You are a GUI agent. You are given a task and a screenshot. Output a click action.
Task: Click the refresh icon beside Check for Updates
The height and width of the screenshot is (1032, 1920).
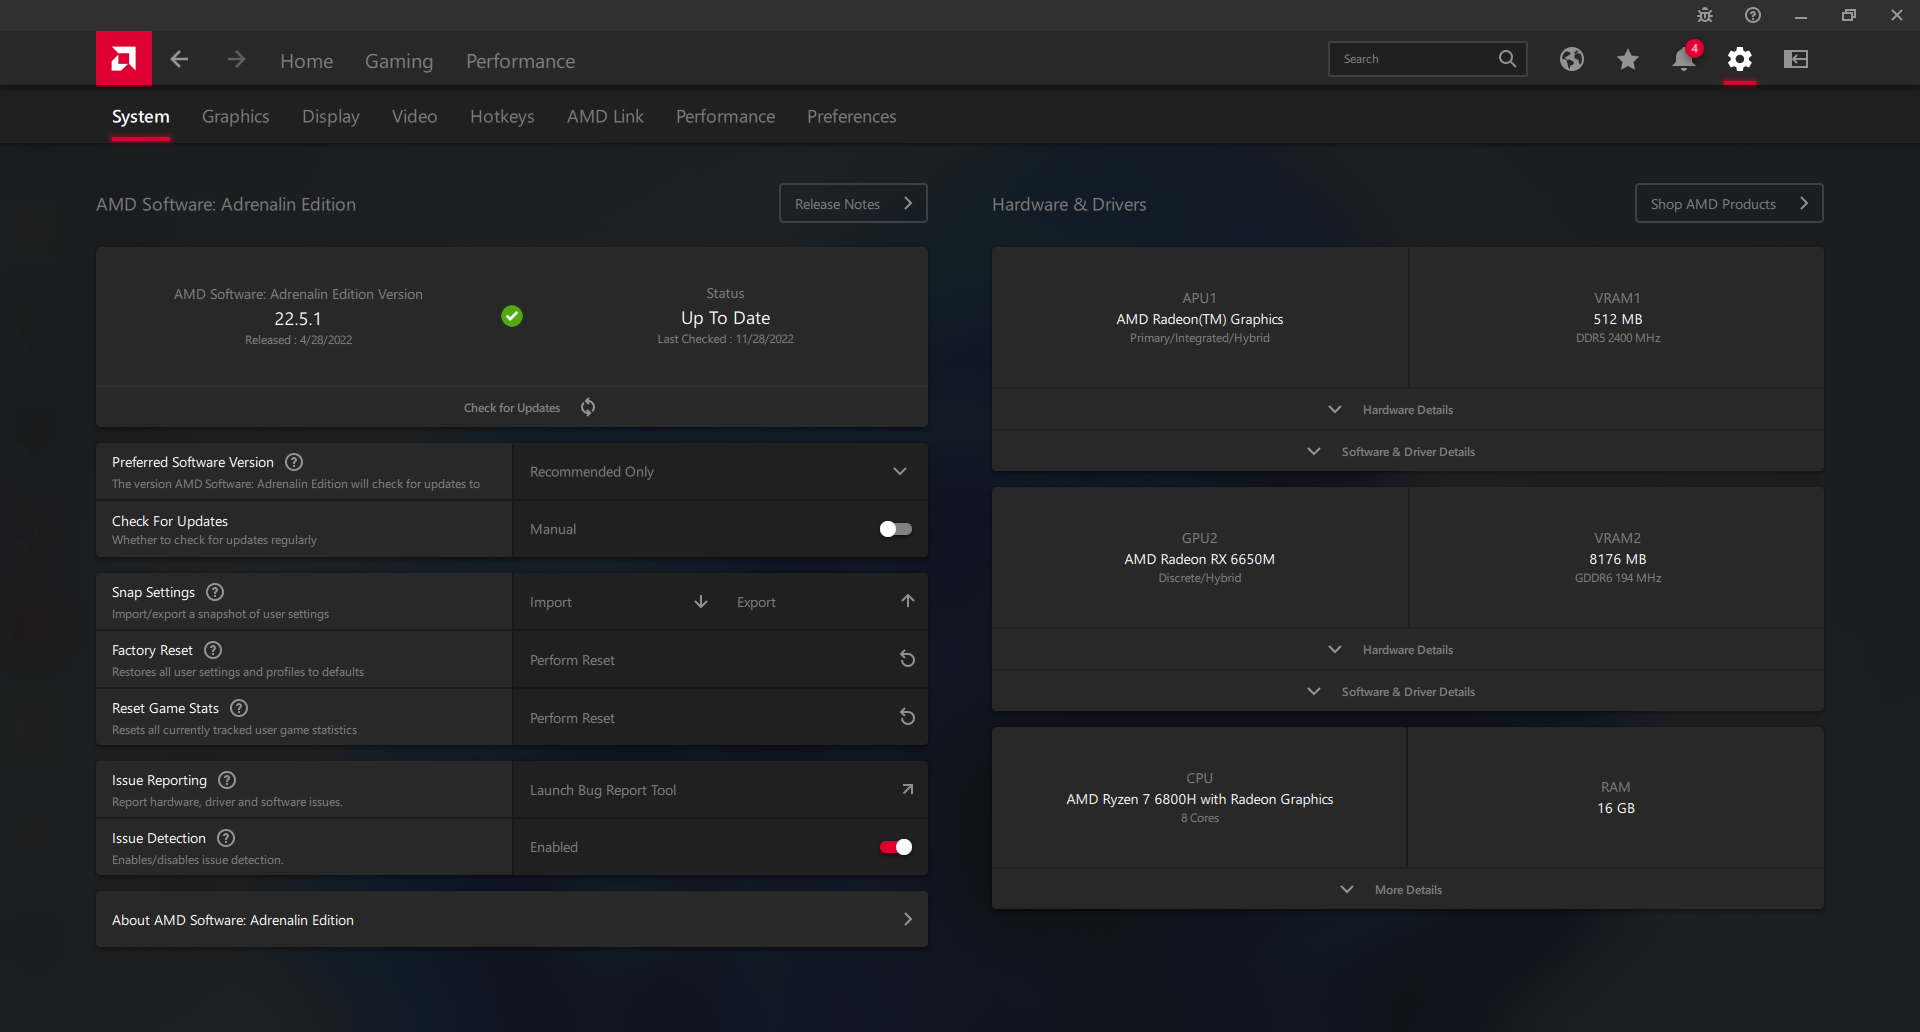point(588,407)
